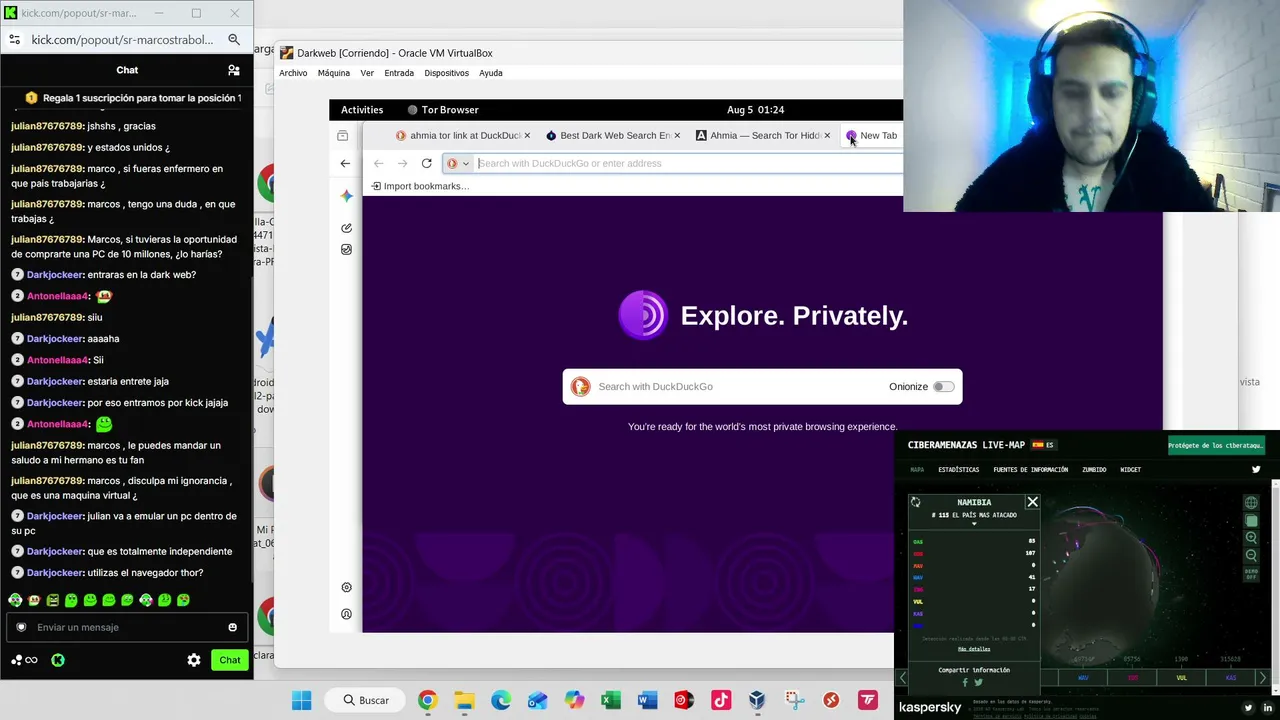Screen dimensions: 1280x720
Task: Open TikTok from the taskbar
Action: (721, 700)
